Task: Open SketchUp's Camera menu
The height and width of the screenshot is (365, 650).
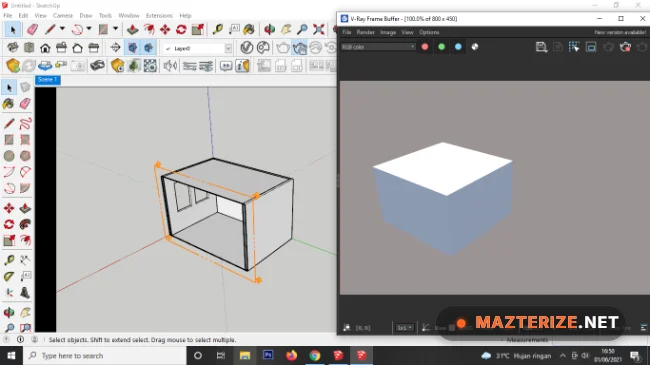Action: [63, 15]
